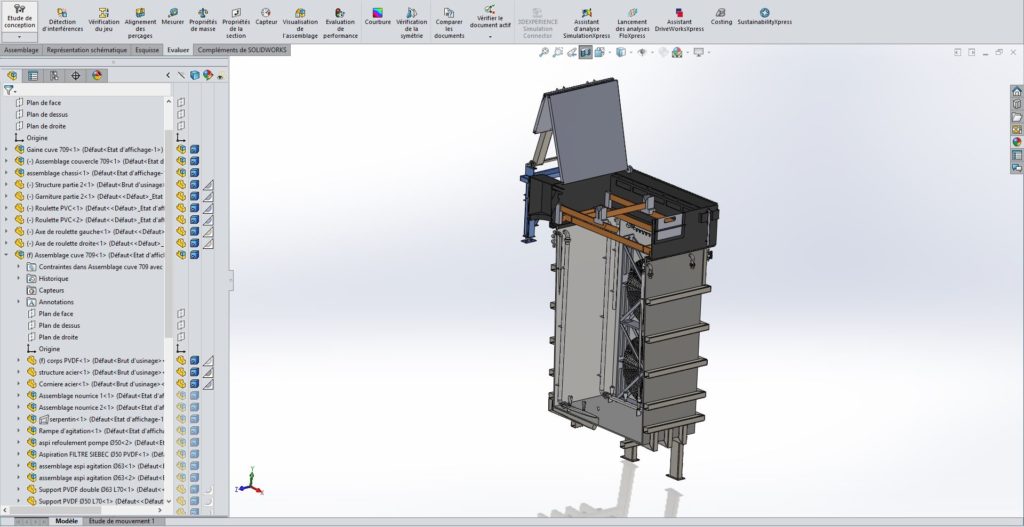Screen dimensions: 1024x527
Task: Switch to the PropertyManager panel tab
Action: (33, 75)
